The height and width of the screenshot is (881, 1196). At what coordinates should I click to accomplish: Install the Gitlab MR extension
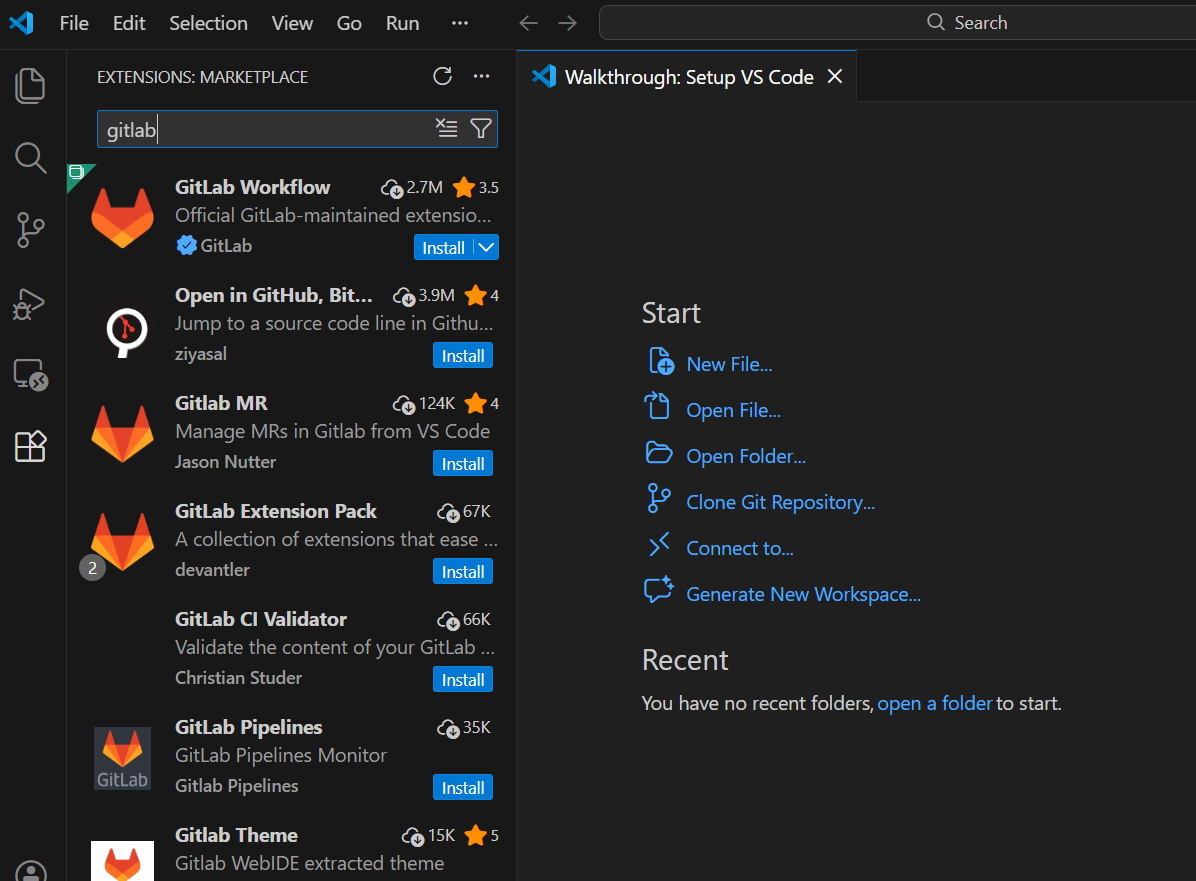tap(463, 464)
